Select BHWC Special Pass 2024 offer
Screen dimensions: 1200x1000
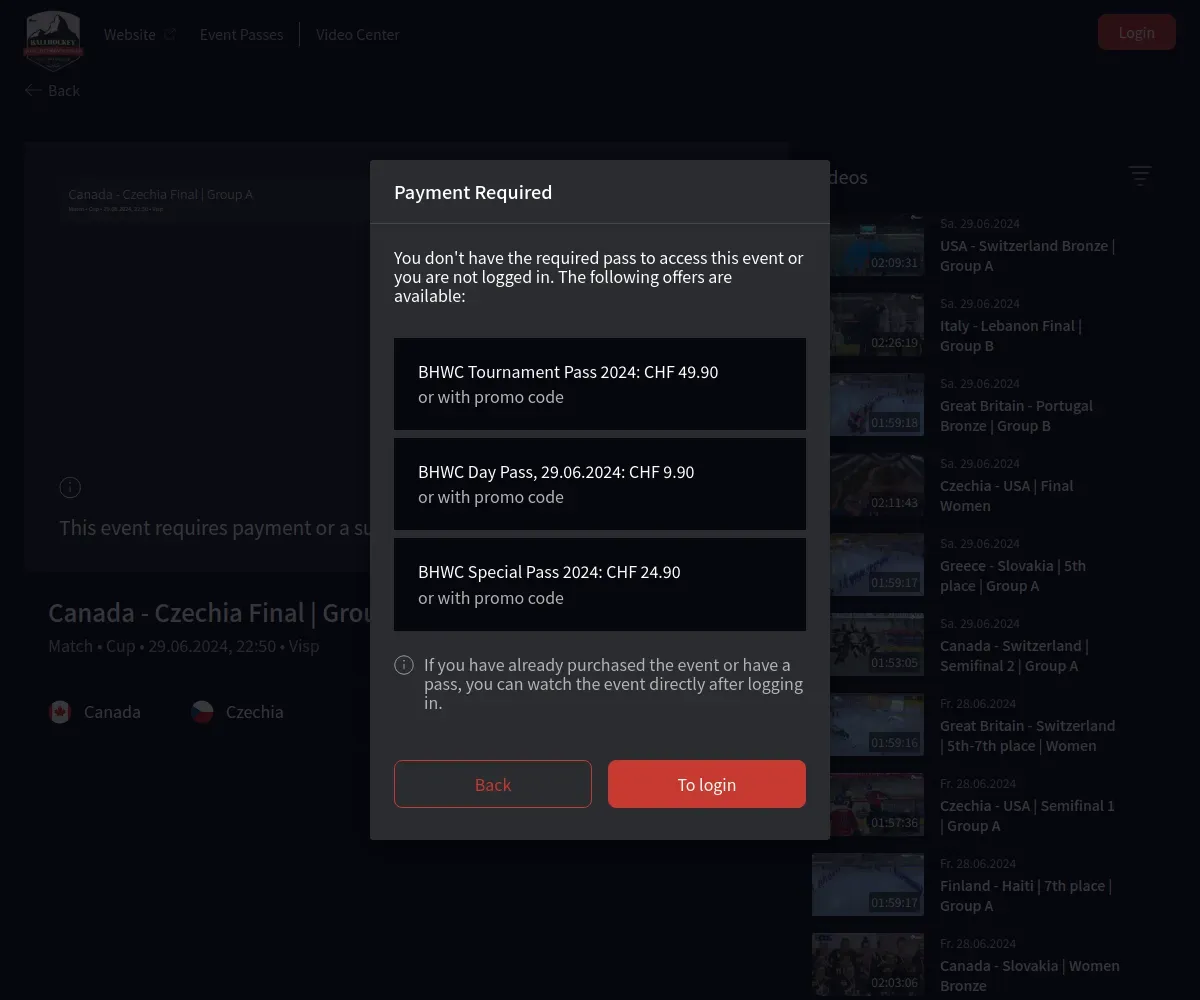pyautogui.click(x=600, y=584)
